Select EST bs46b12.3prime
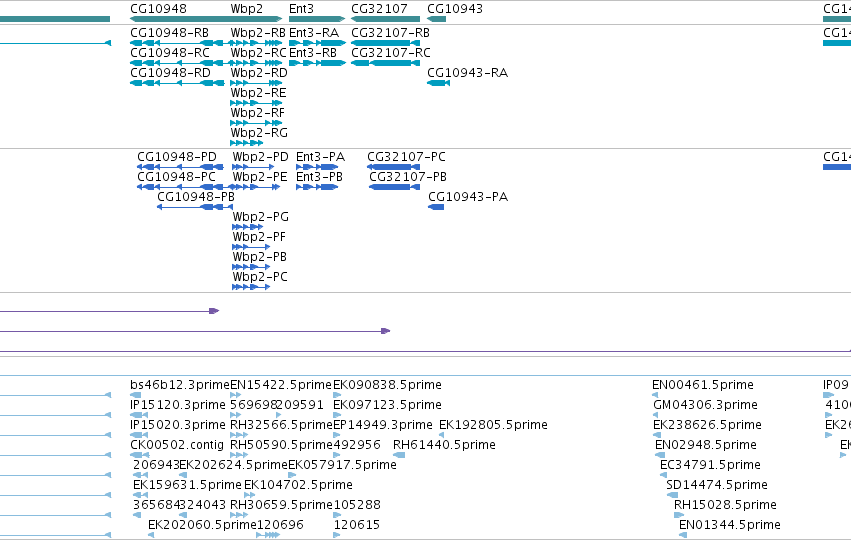 180,385
